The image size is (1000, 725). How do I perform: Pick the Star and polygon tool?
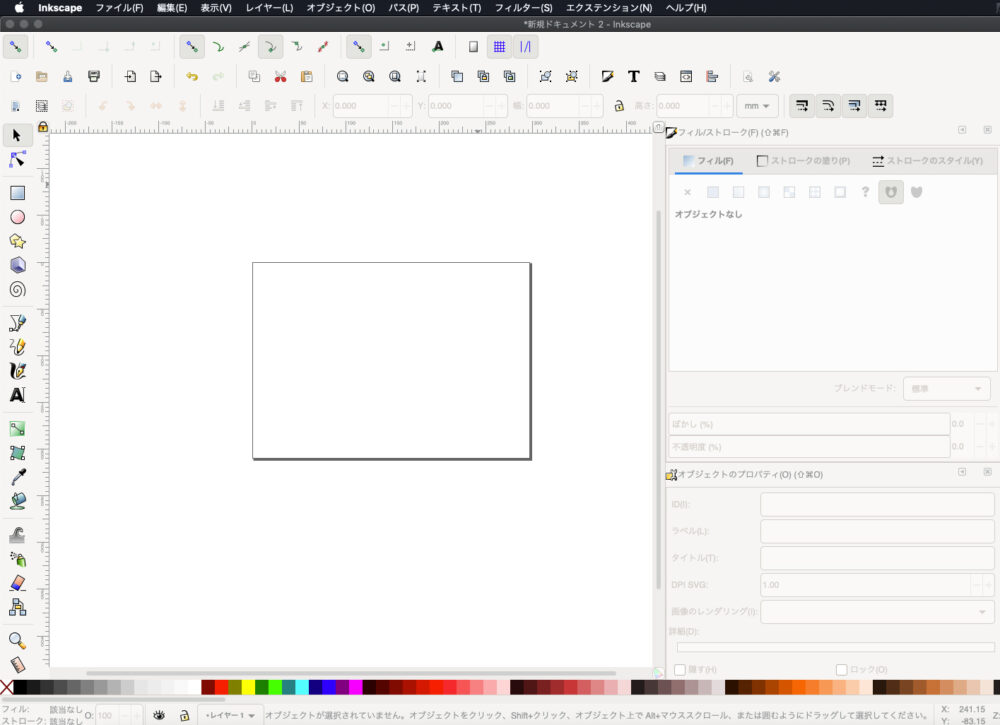coord(17,241)
